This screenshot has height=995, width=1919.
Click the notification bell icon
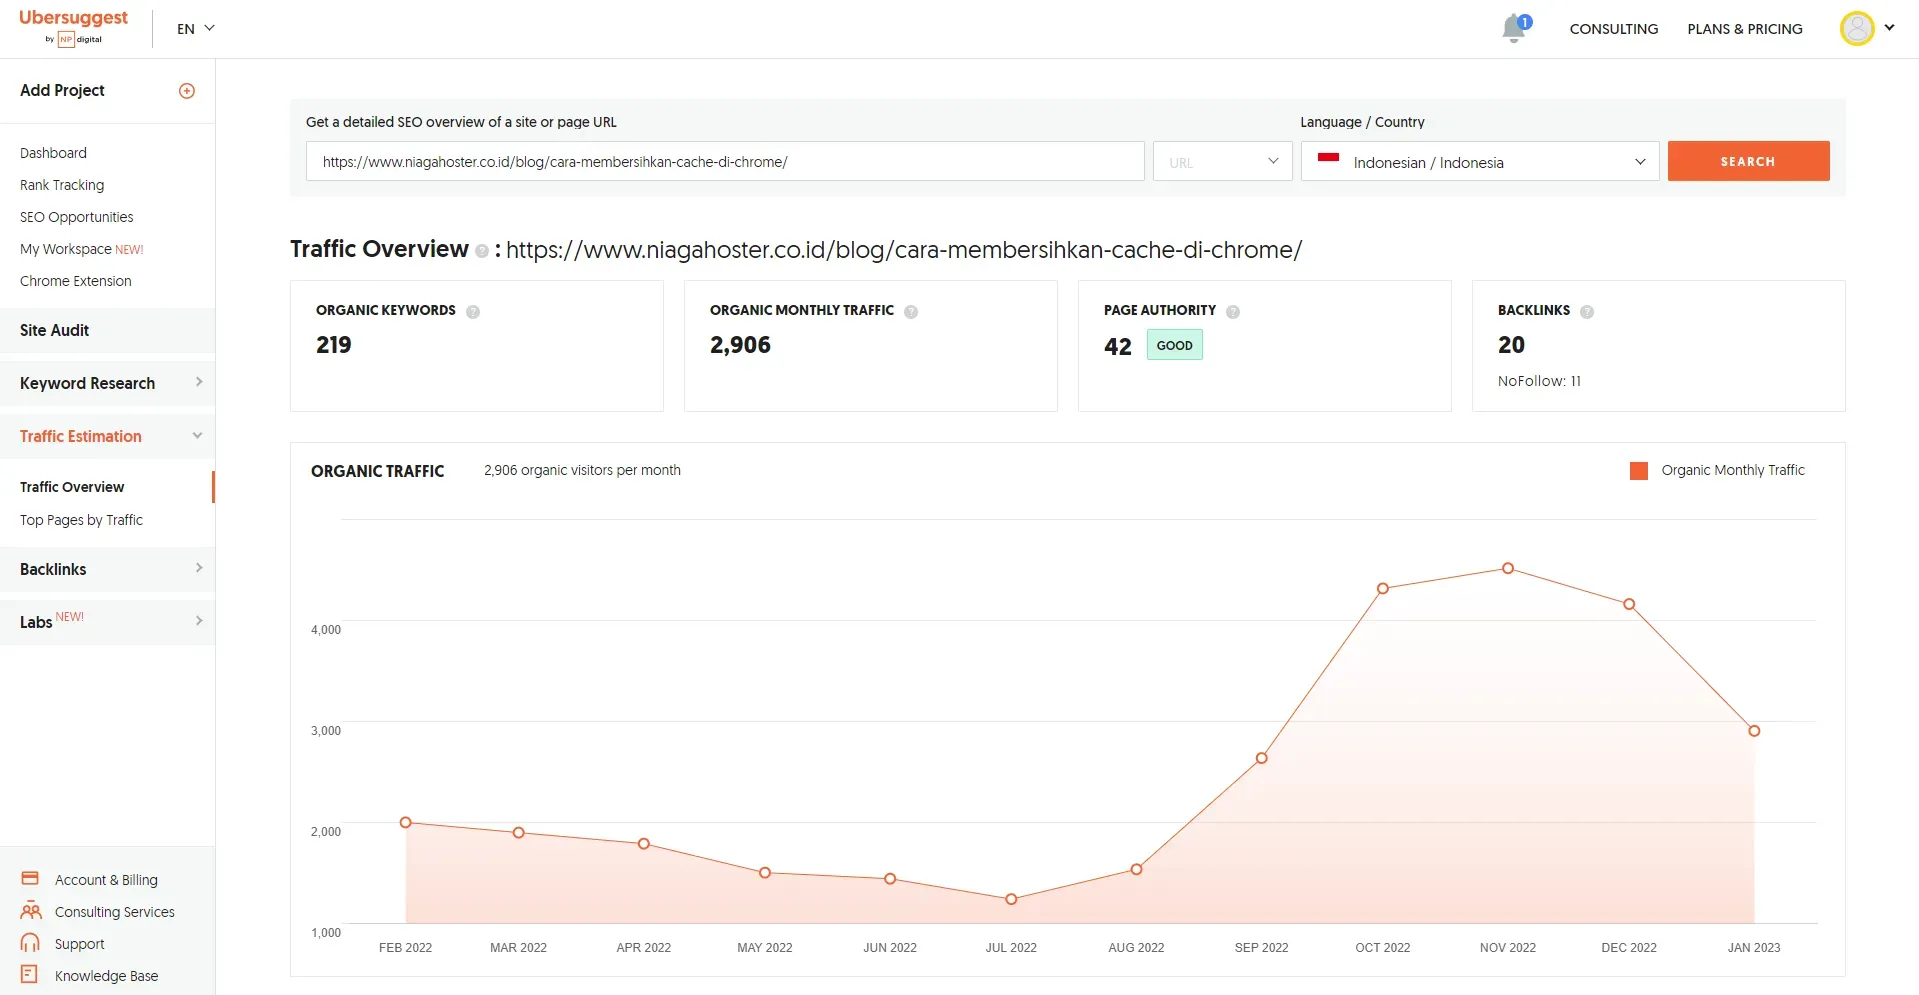click(1514, 29)
